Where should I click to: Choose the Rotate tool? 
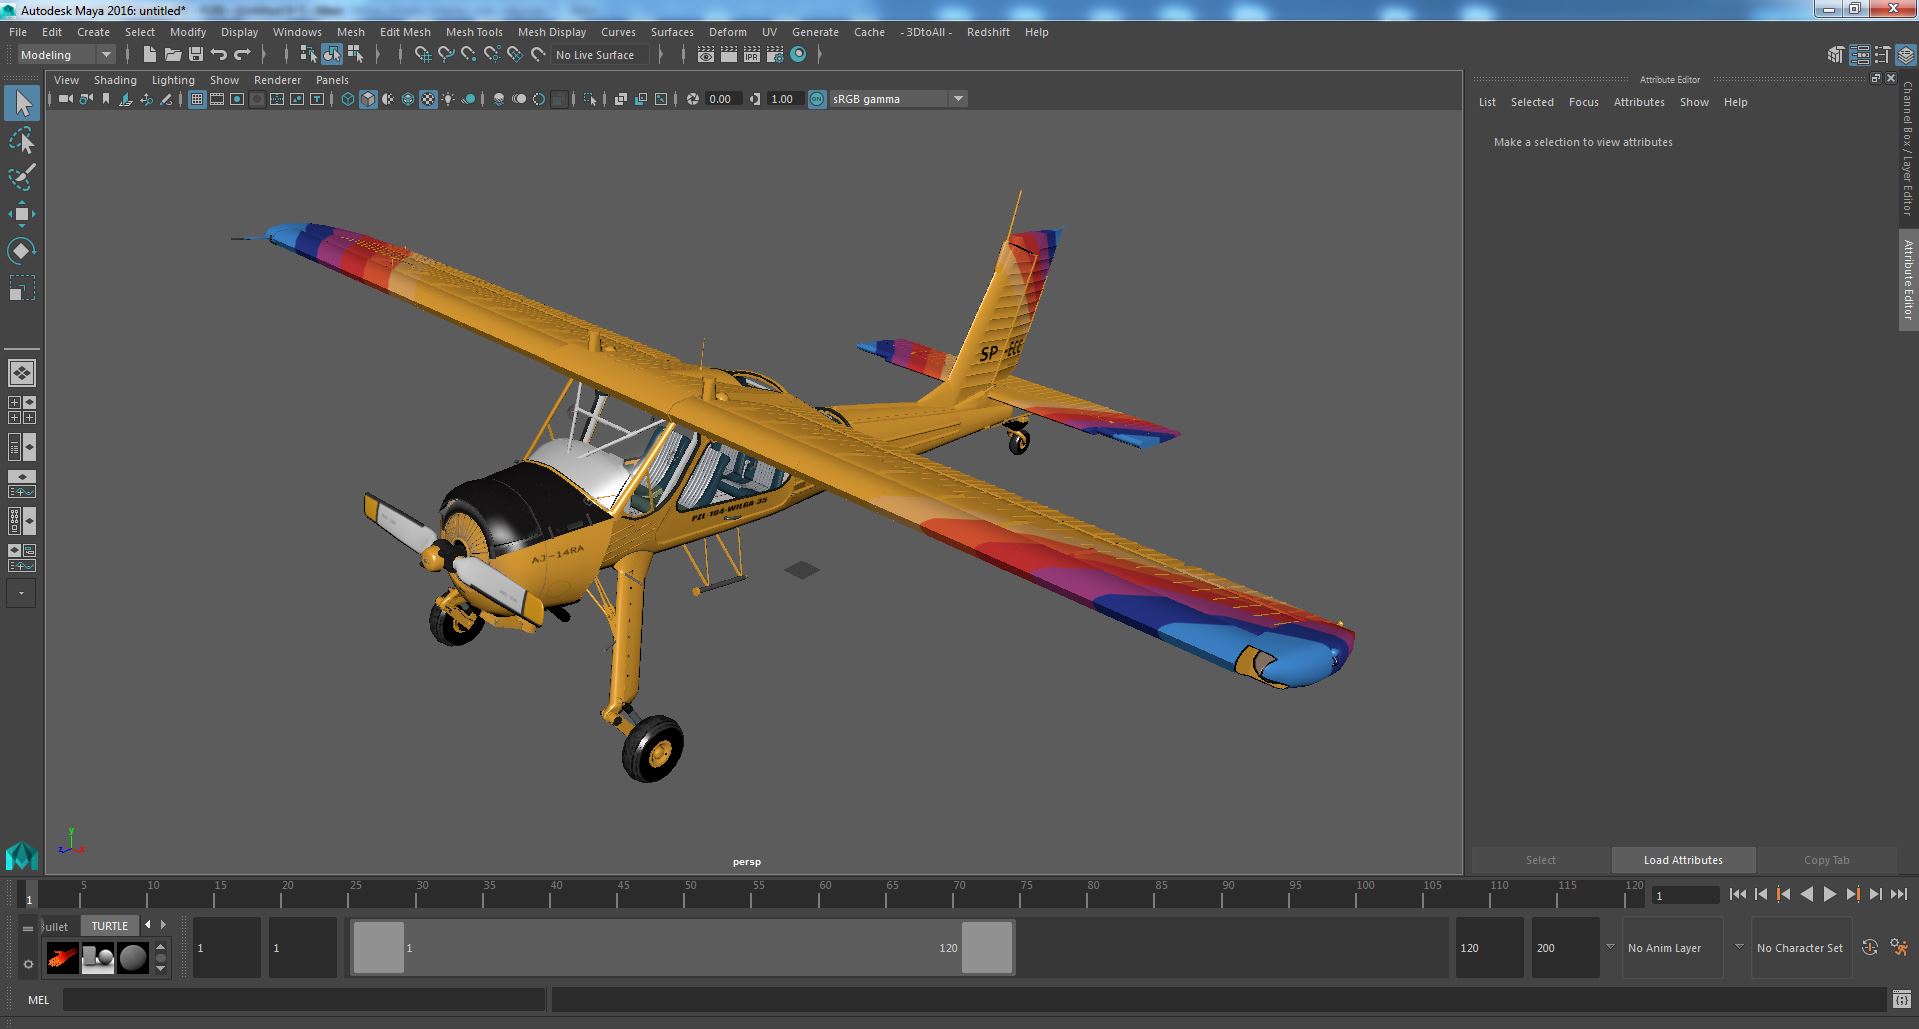[x=22, y=250]
